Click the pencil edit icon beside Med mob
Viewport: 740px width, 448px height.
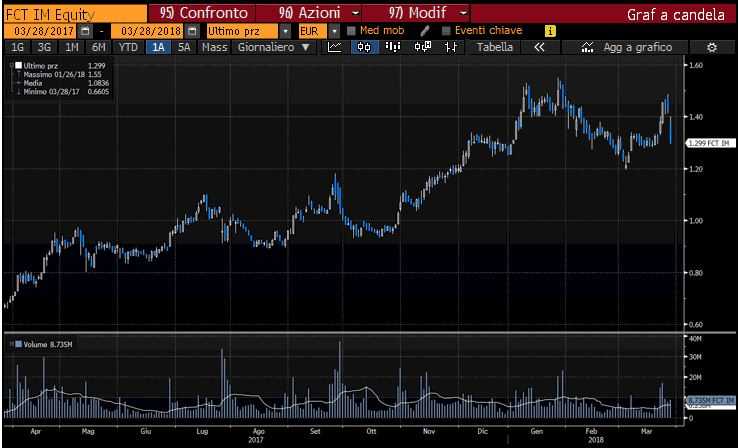pyautogui.click(x=425, y=31)
